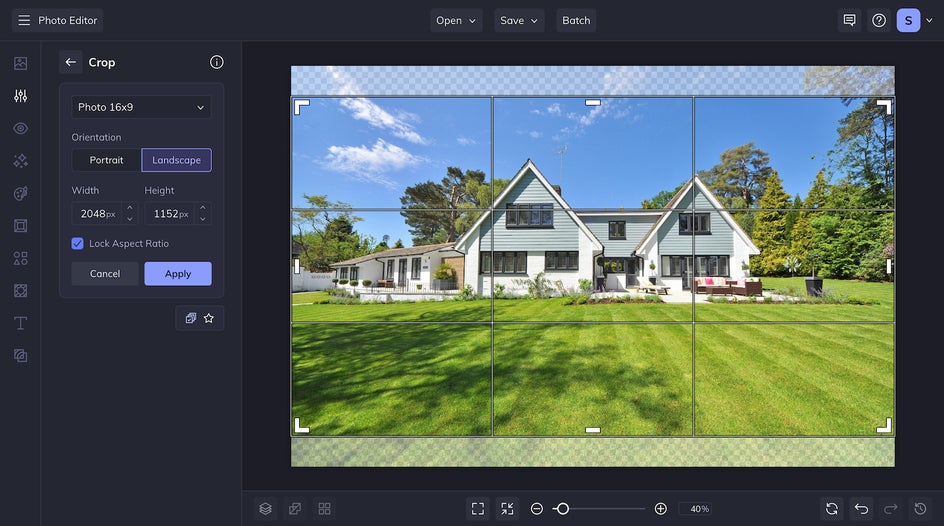The image size is (944, 526).
Task: Click the top-right crop corner handle
Action: [884, 107]
